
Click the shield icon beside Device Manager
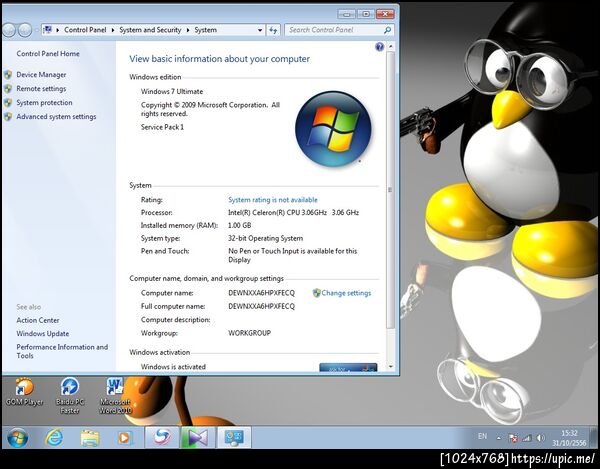click(x=8, y=75)
